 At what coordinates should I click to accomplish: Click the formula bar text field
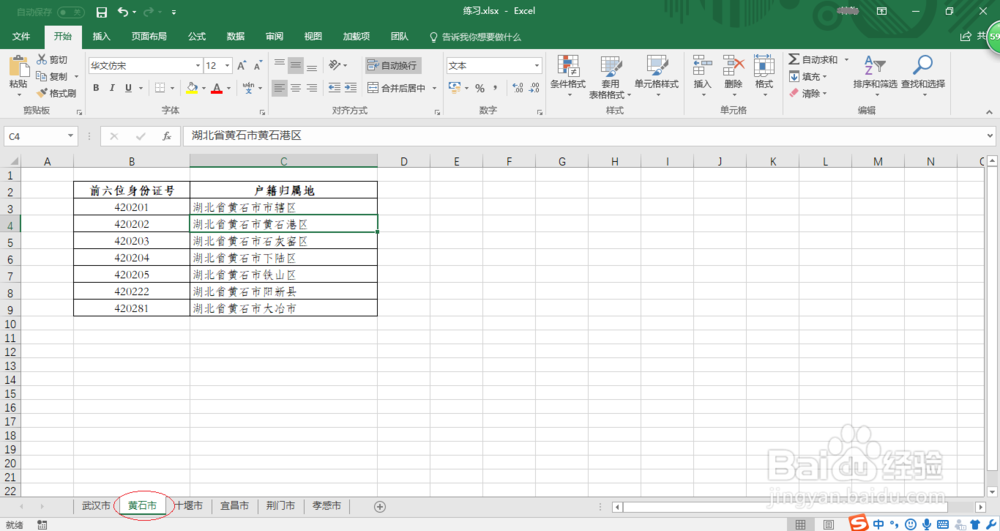point(584,136)
